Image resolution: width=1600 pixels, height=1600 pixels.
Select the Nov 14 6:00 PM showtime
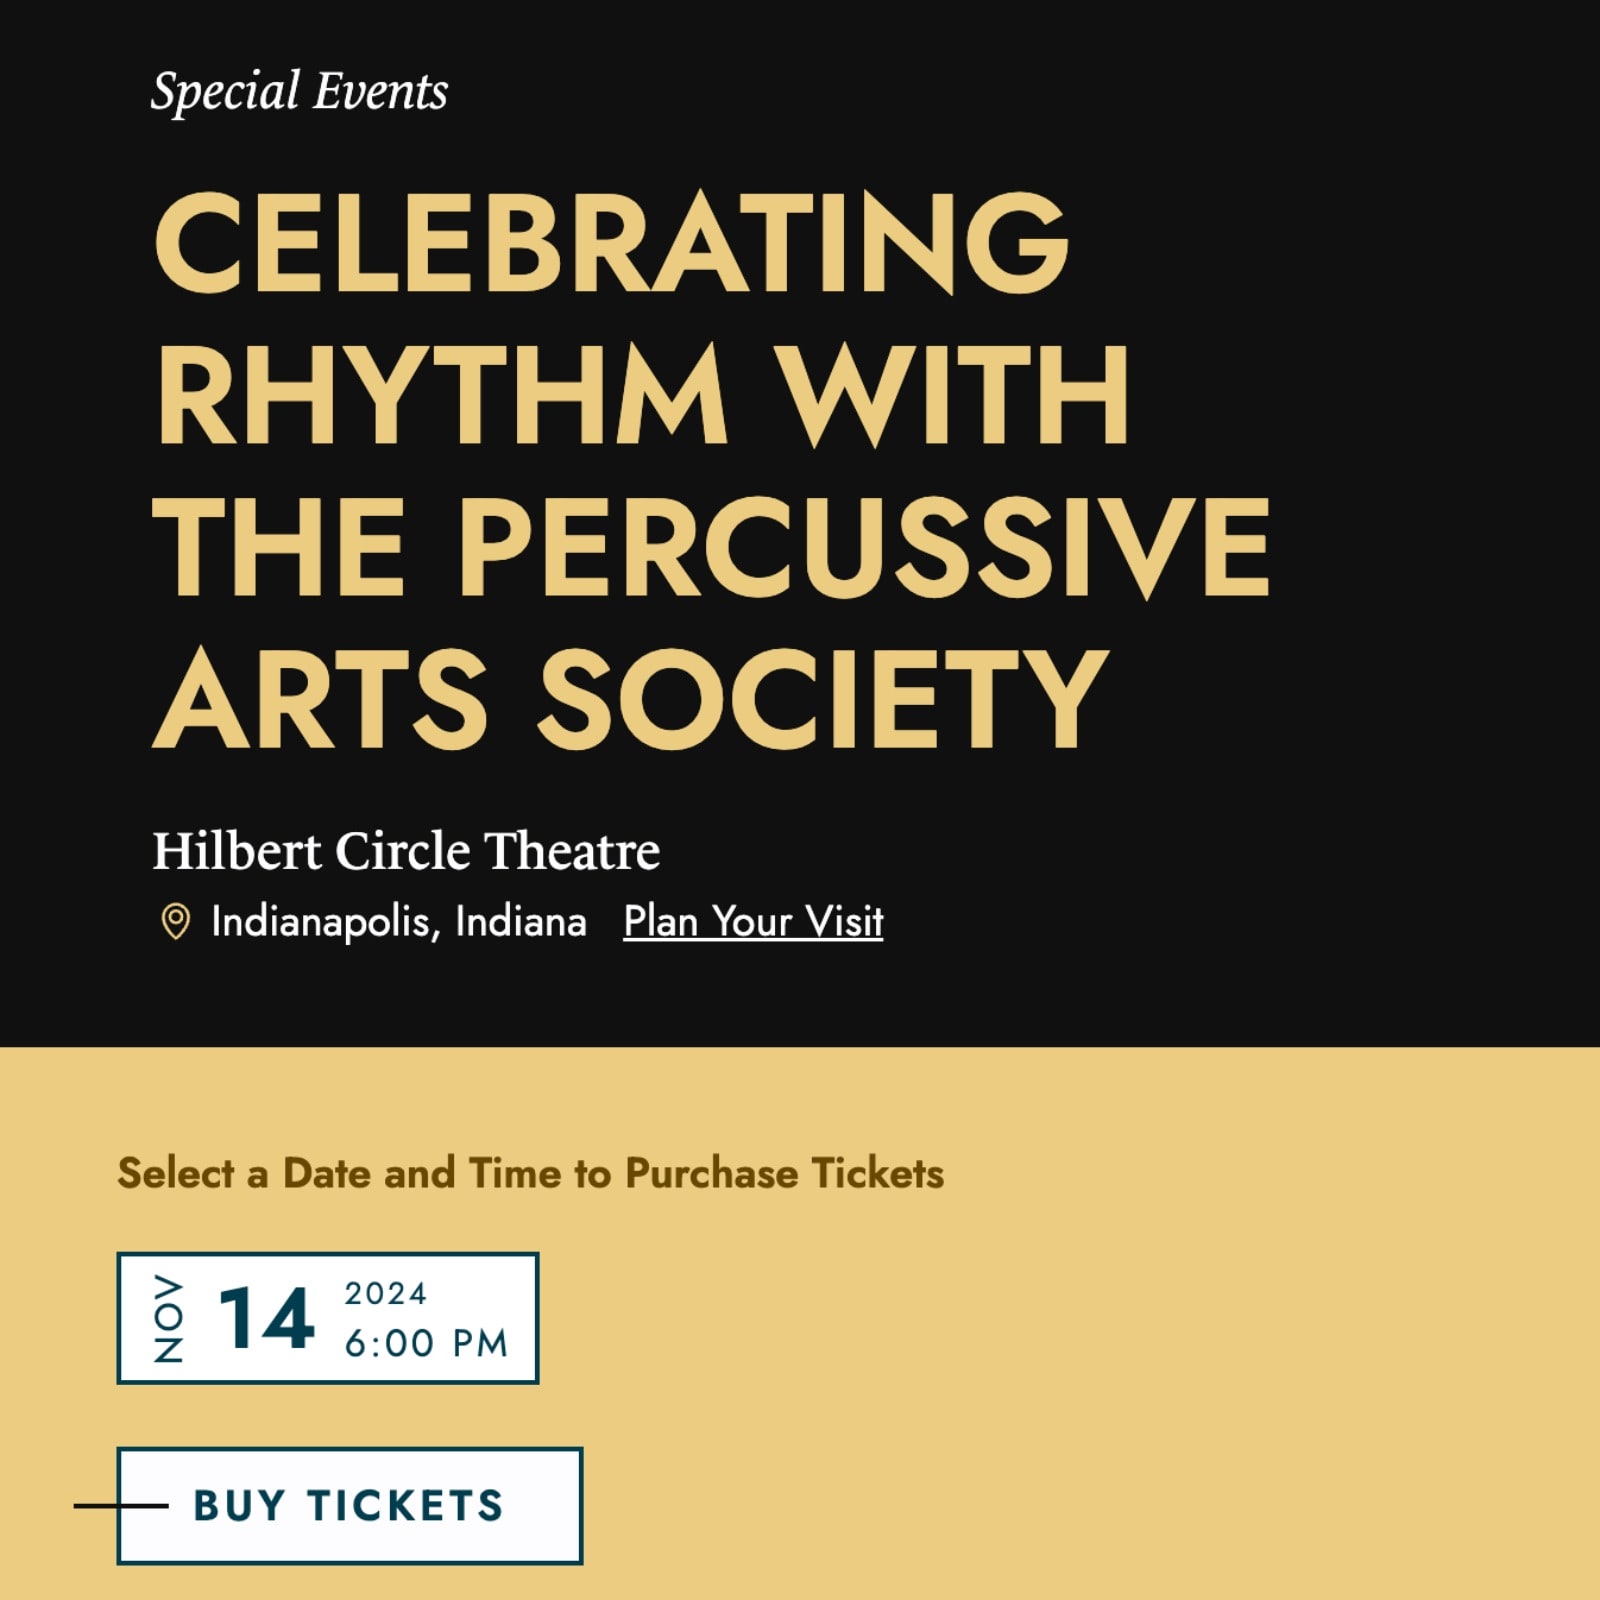328,1318
